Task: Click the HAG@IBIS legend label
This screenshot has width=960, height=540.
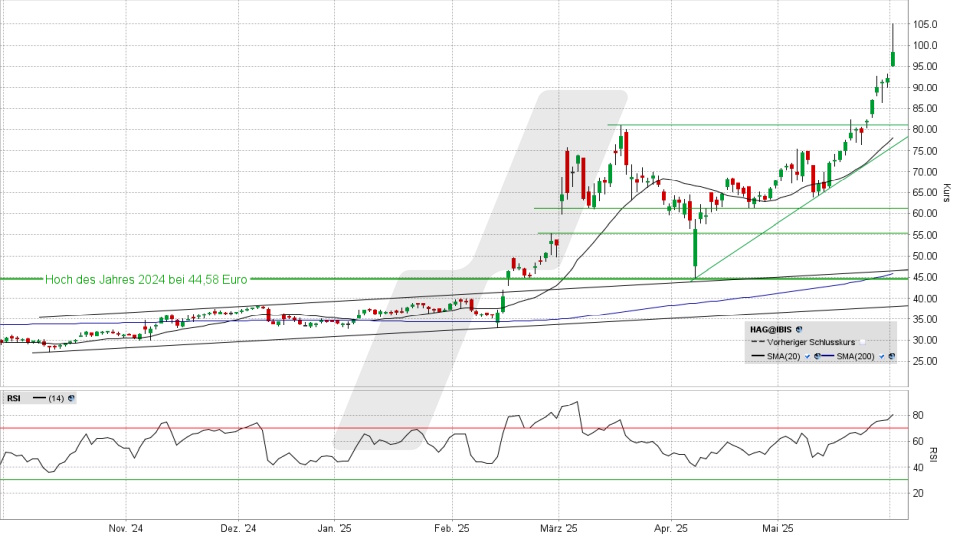Action: pos(771,329)
